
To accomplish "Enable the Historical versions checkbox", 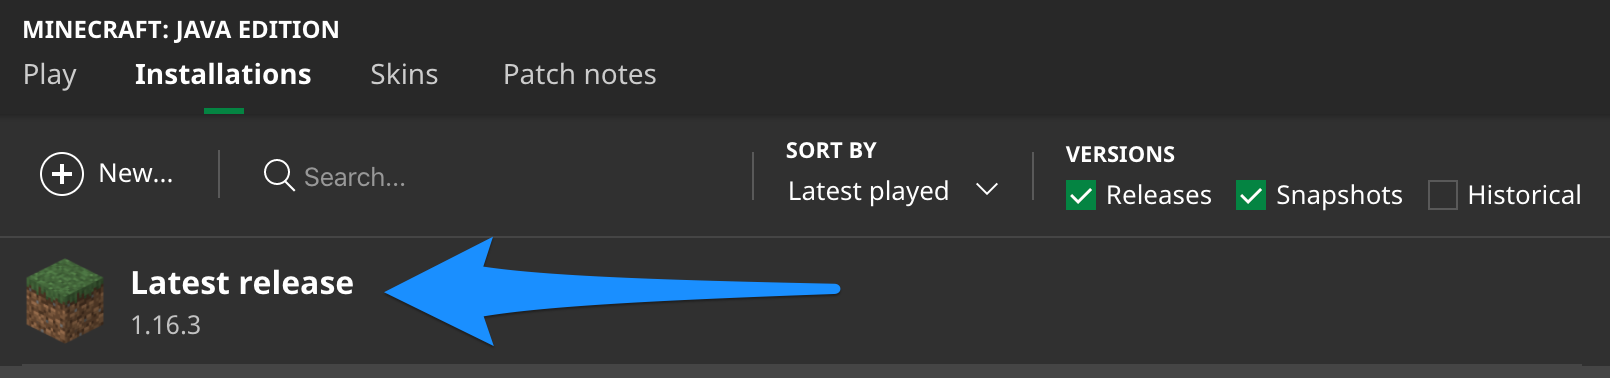I will click(x=1443, y=195).
